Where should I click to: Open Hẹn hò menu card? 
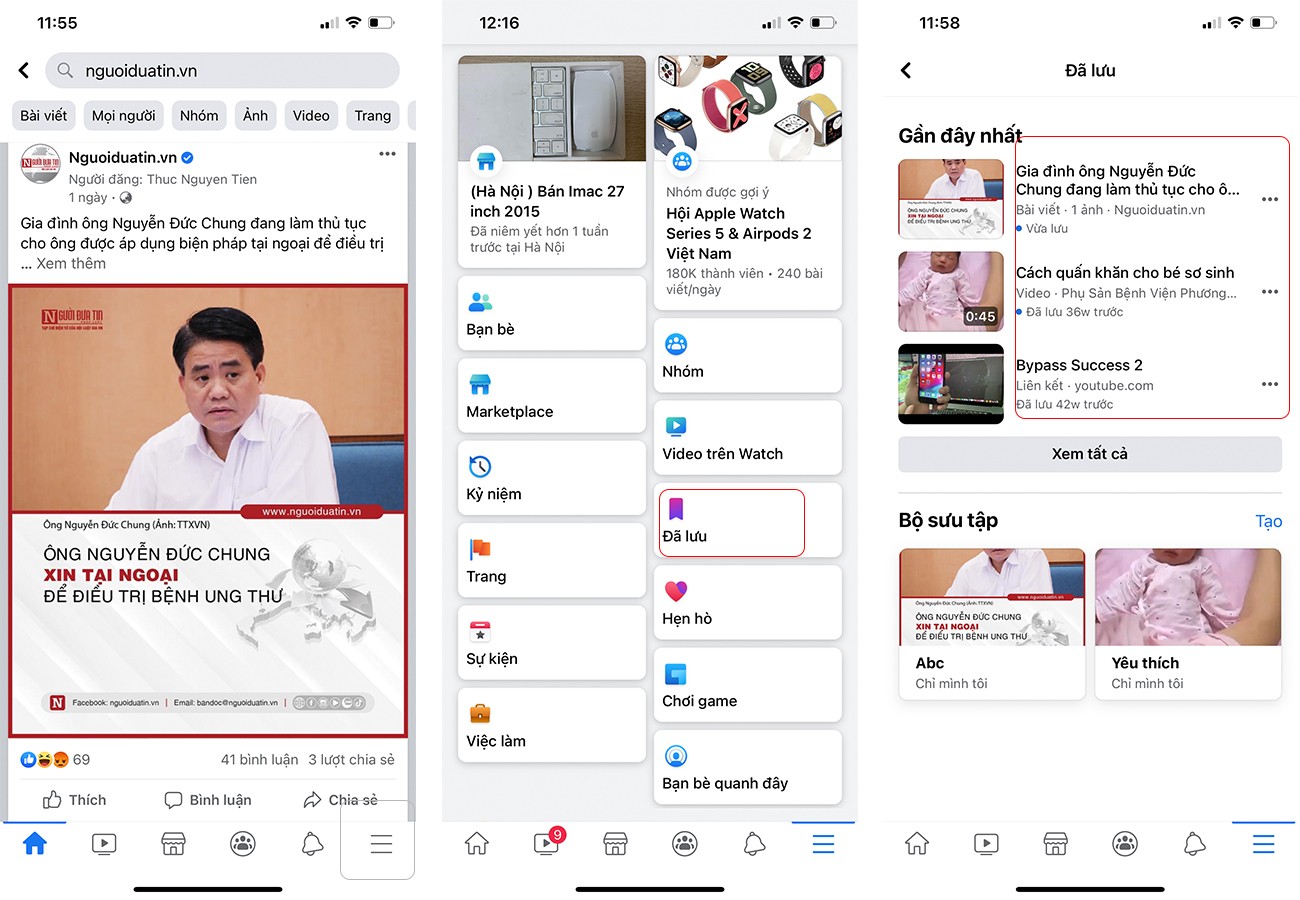tap(748, 602)
